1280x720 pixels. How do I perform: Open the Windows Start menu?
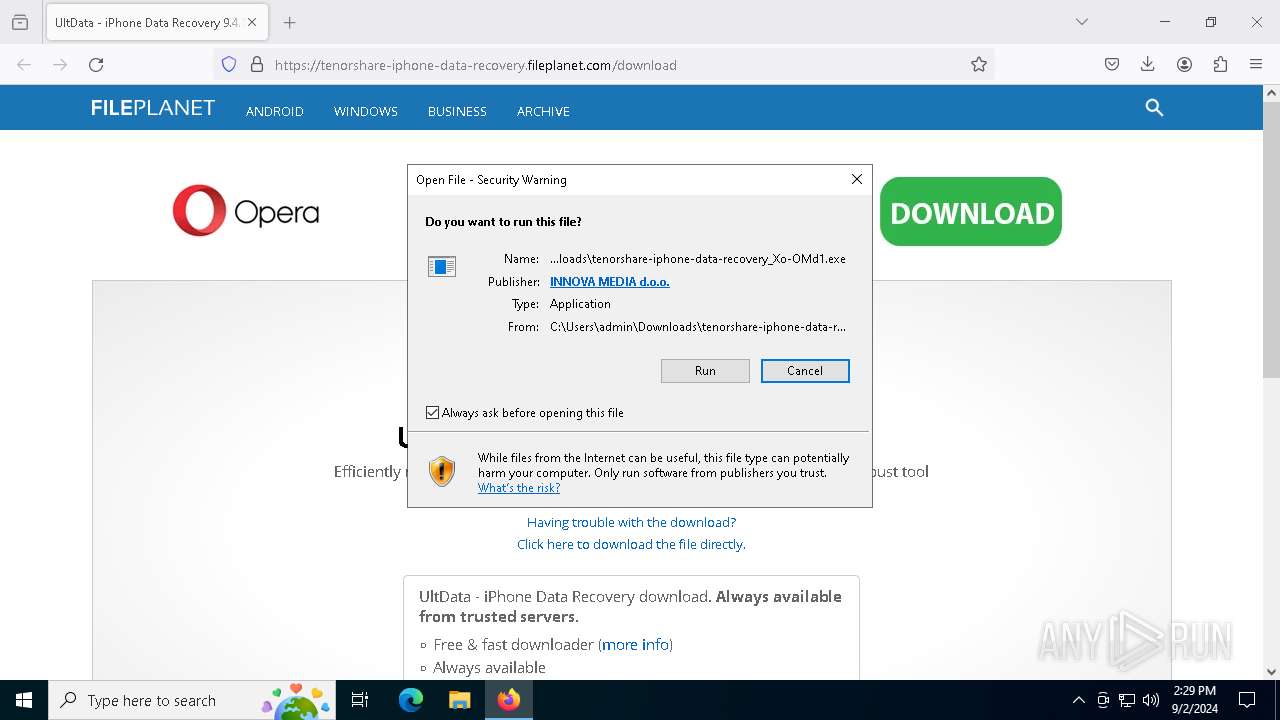coord(24,700)
